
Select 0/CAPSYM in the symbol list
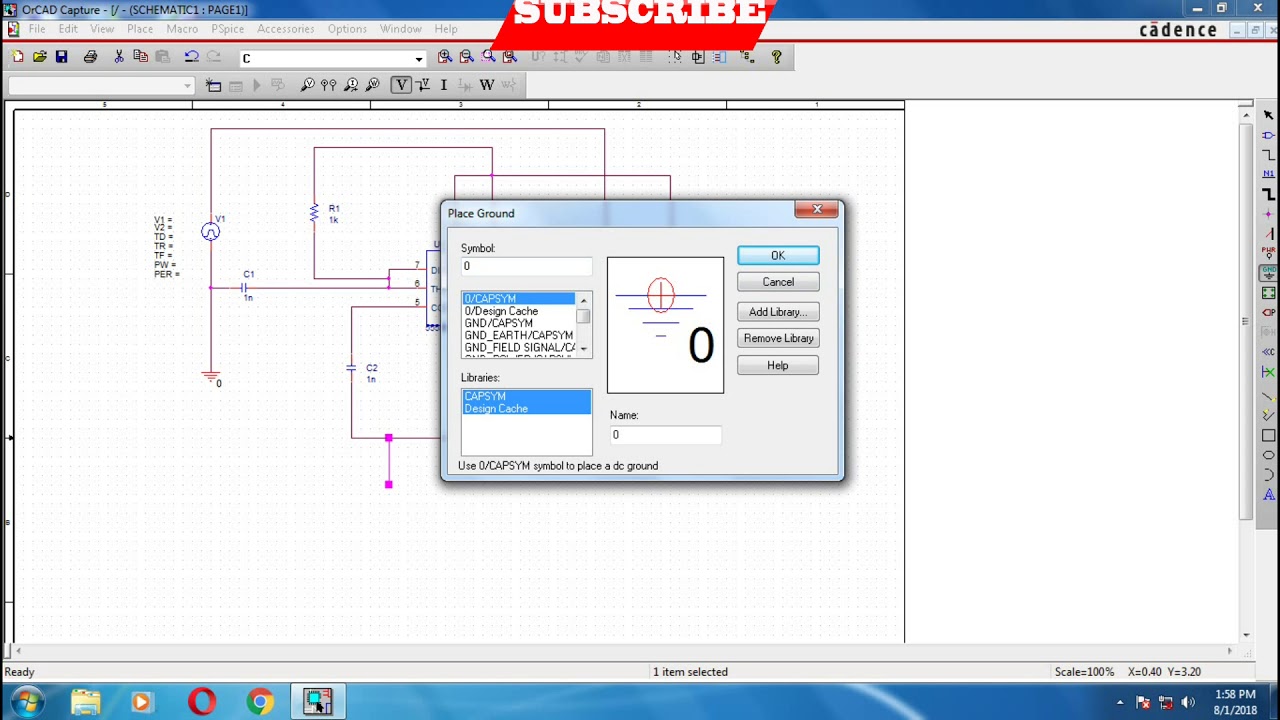518,299
